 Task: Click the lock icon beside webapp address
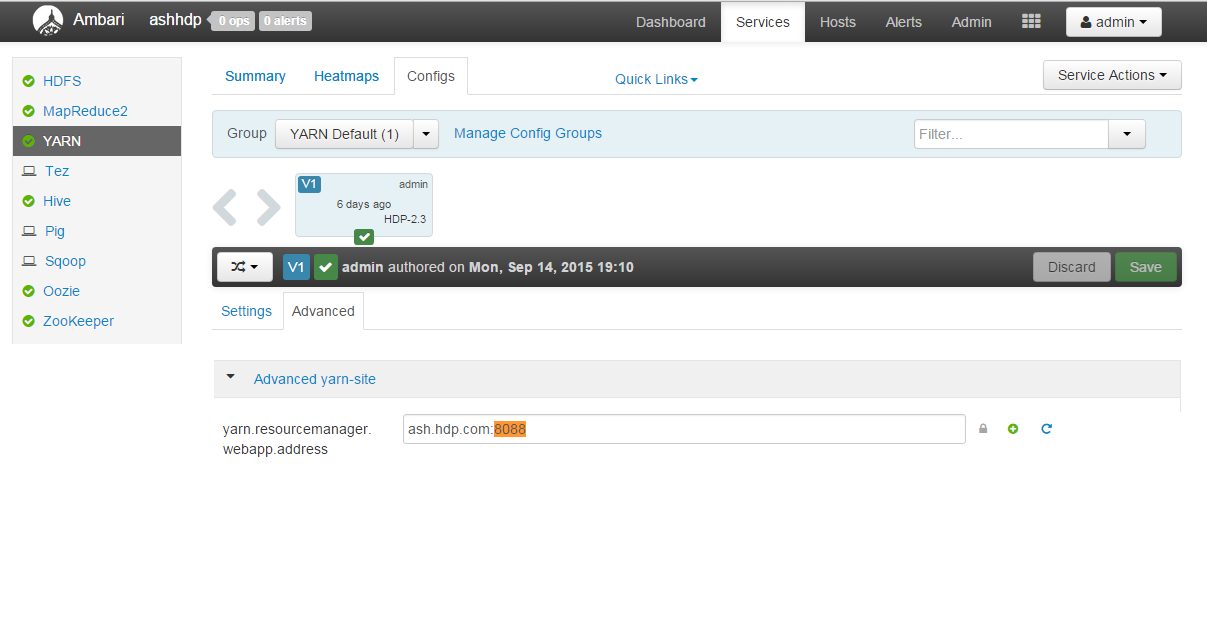coord(983,429)
